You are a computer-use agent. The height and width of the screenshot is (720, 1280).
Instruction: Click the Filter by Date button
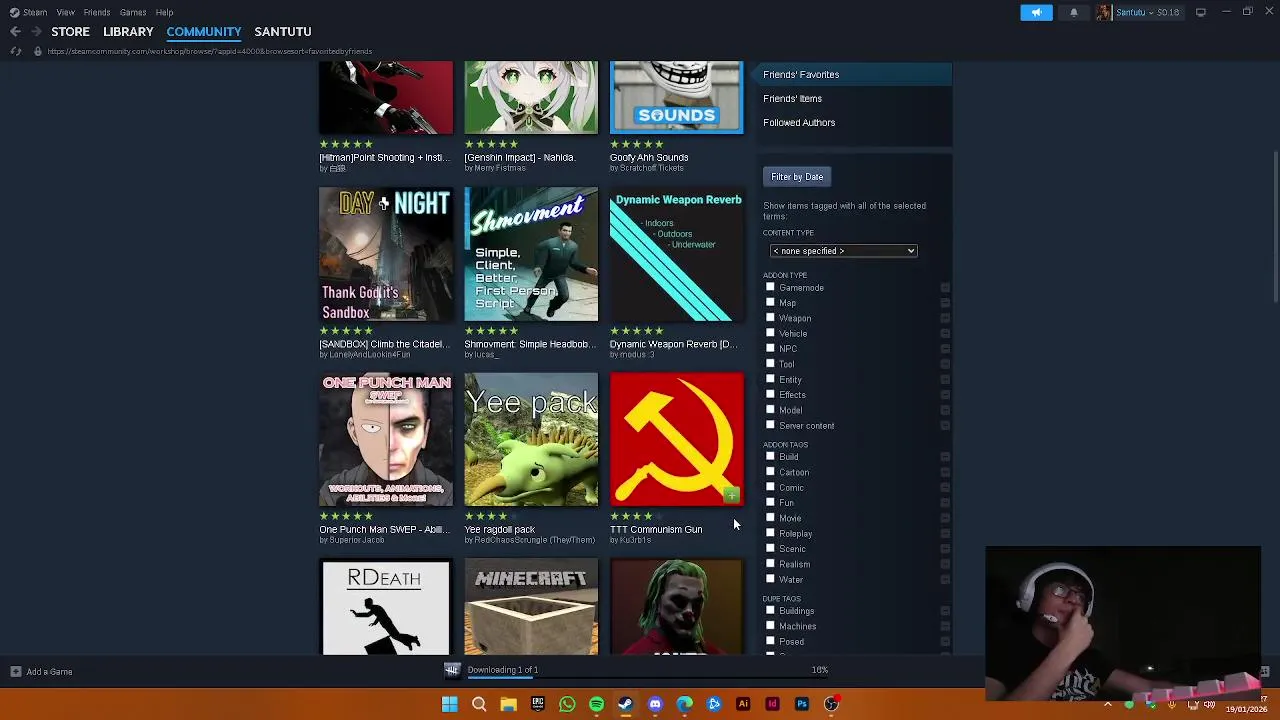click(x=797, y=177)
